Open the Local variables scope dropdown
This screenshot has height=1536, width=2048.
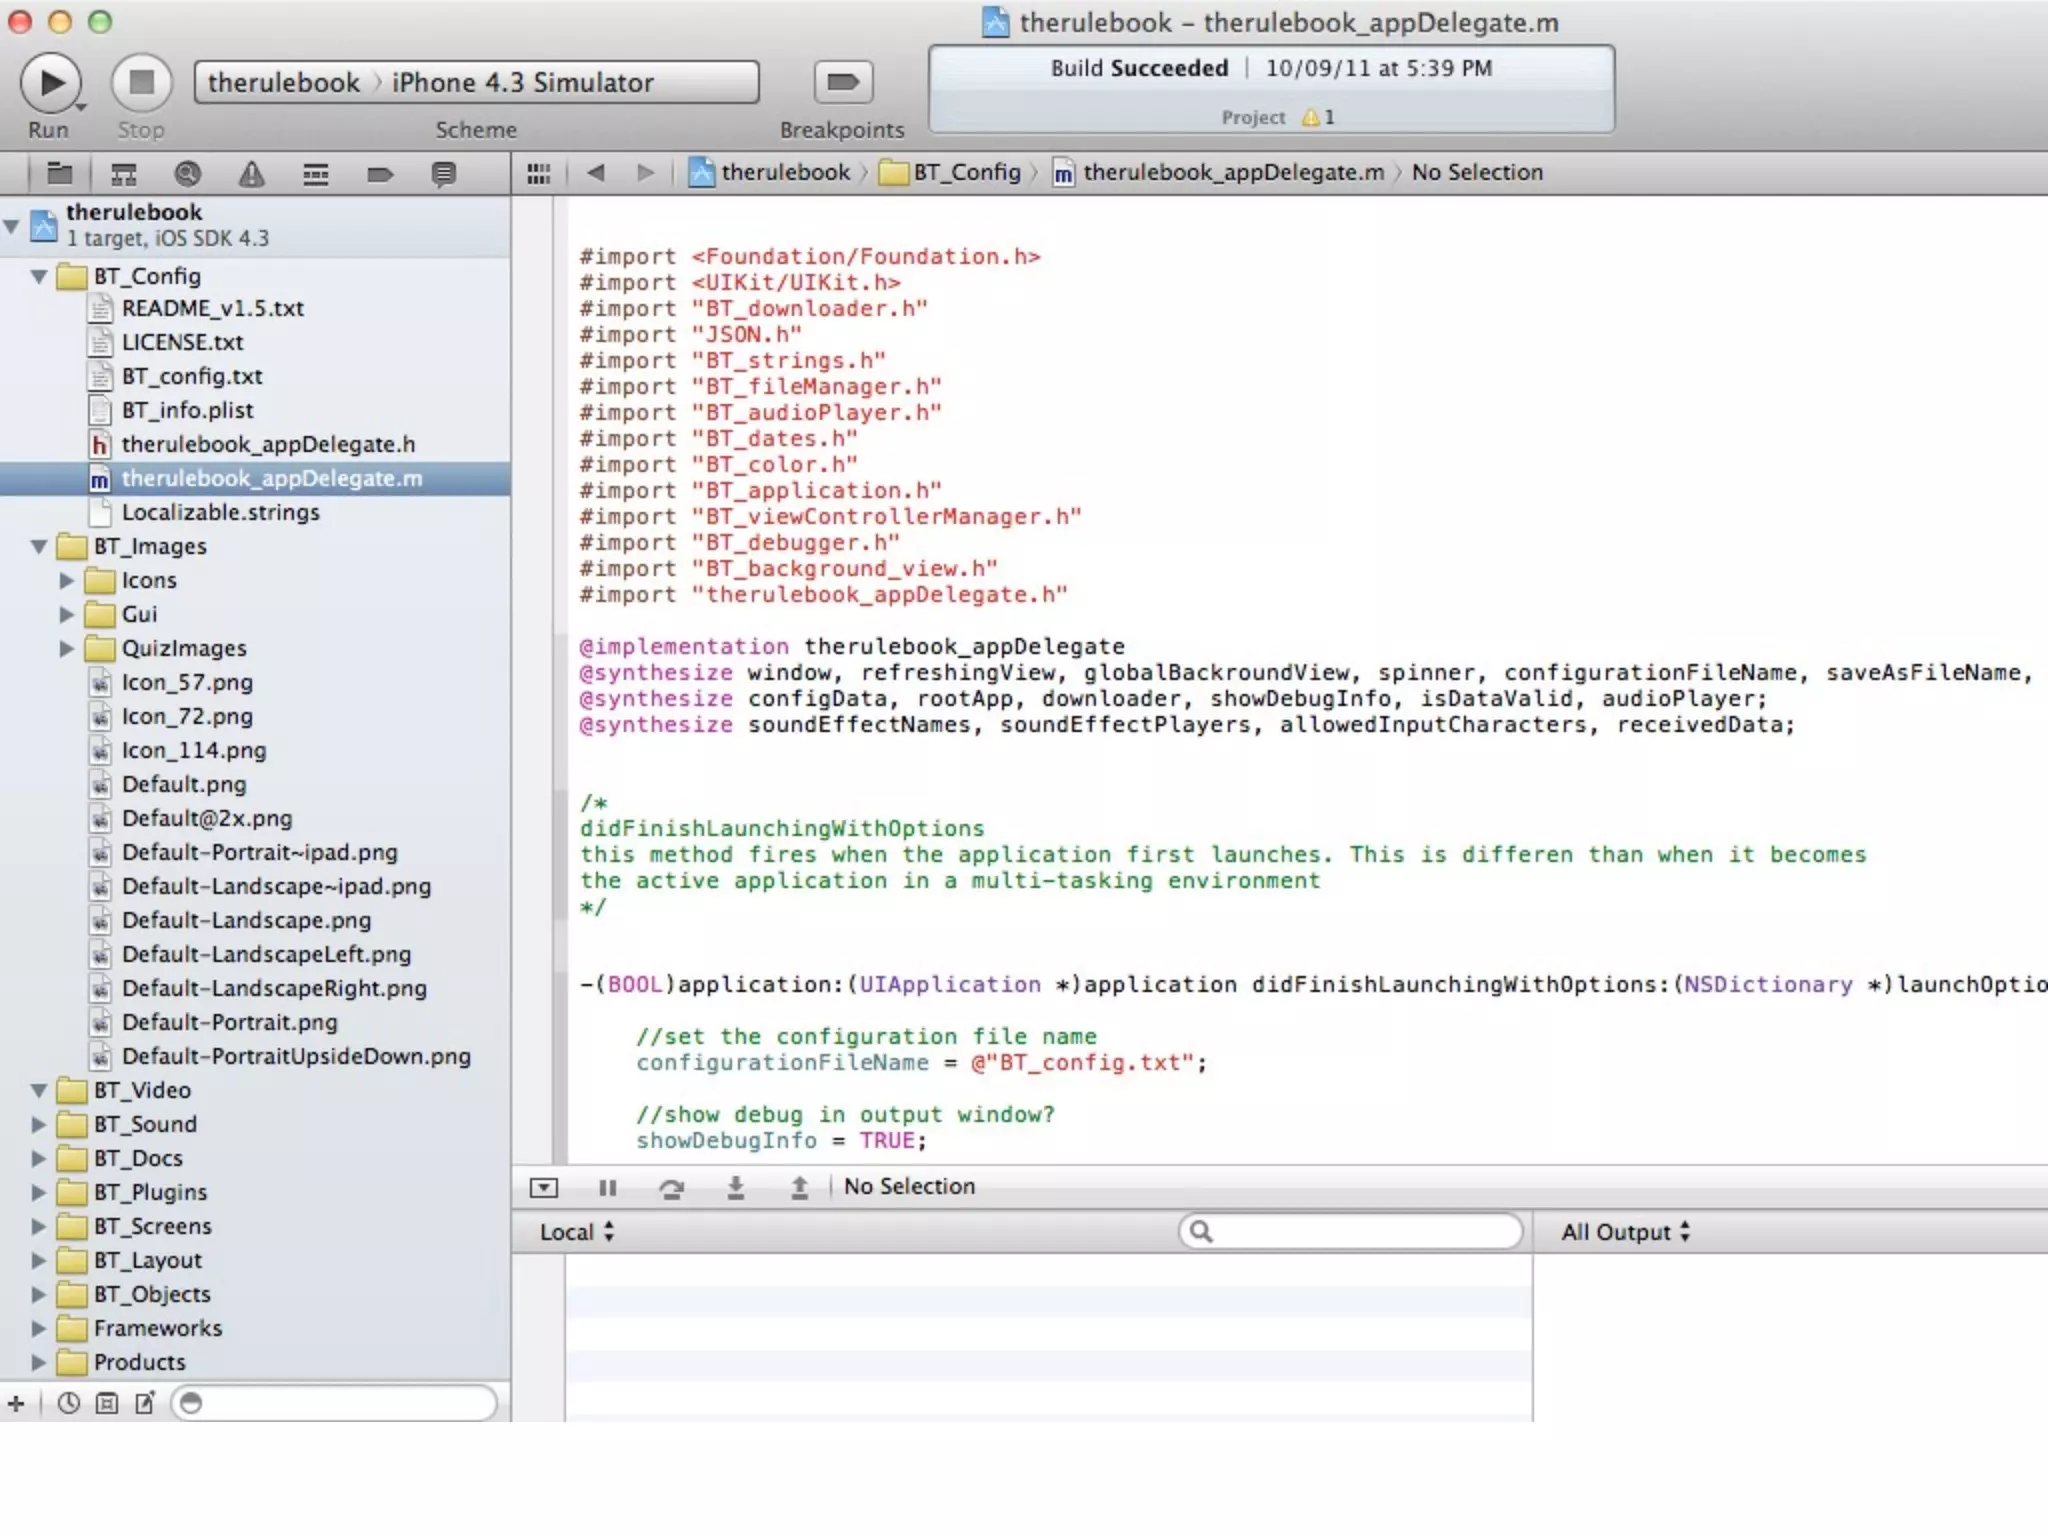coord(577,1232)
